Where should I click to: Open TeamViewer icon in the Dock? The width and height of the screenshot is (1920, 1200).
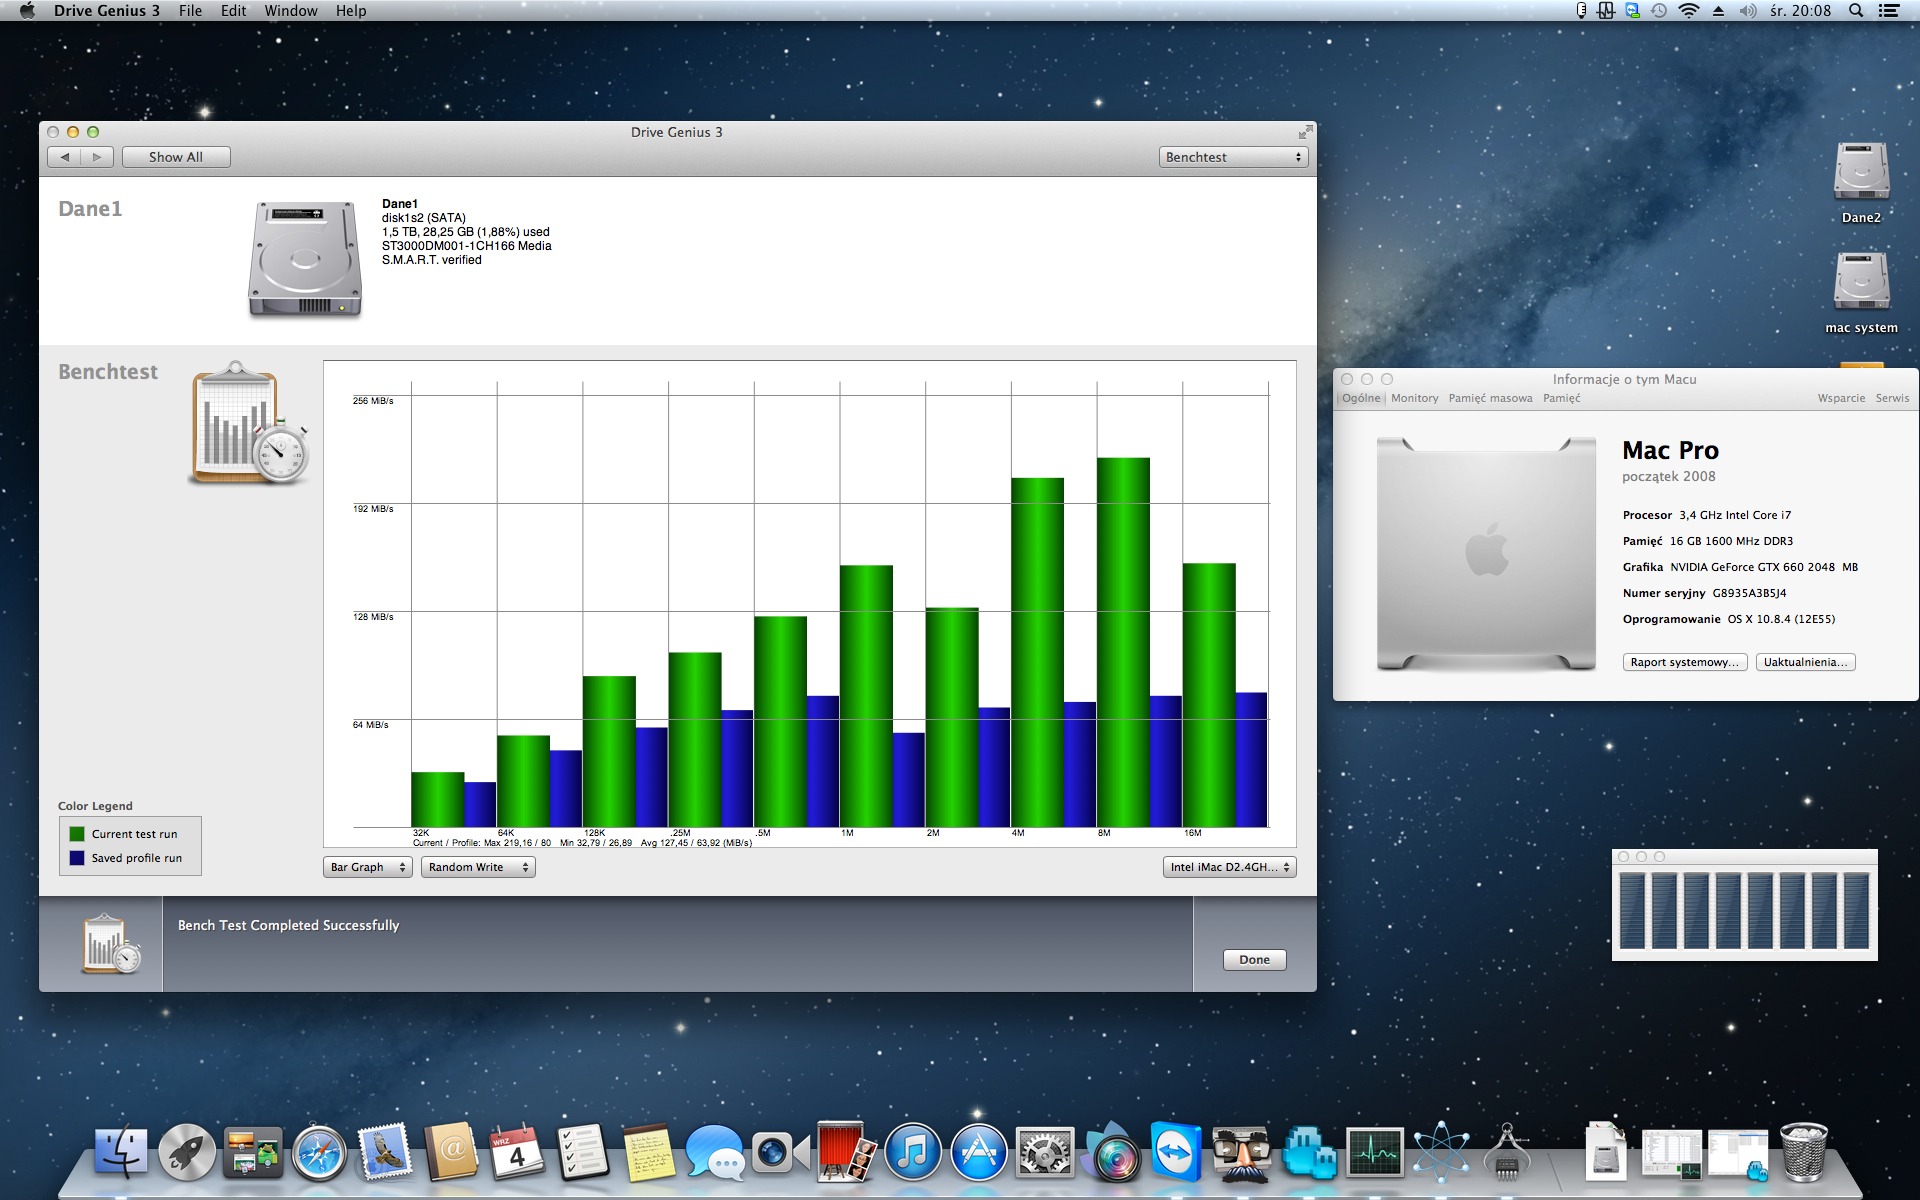pos(1176,1152)
